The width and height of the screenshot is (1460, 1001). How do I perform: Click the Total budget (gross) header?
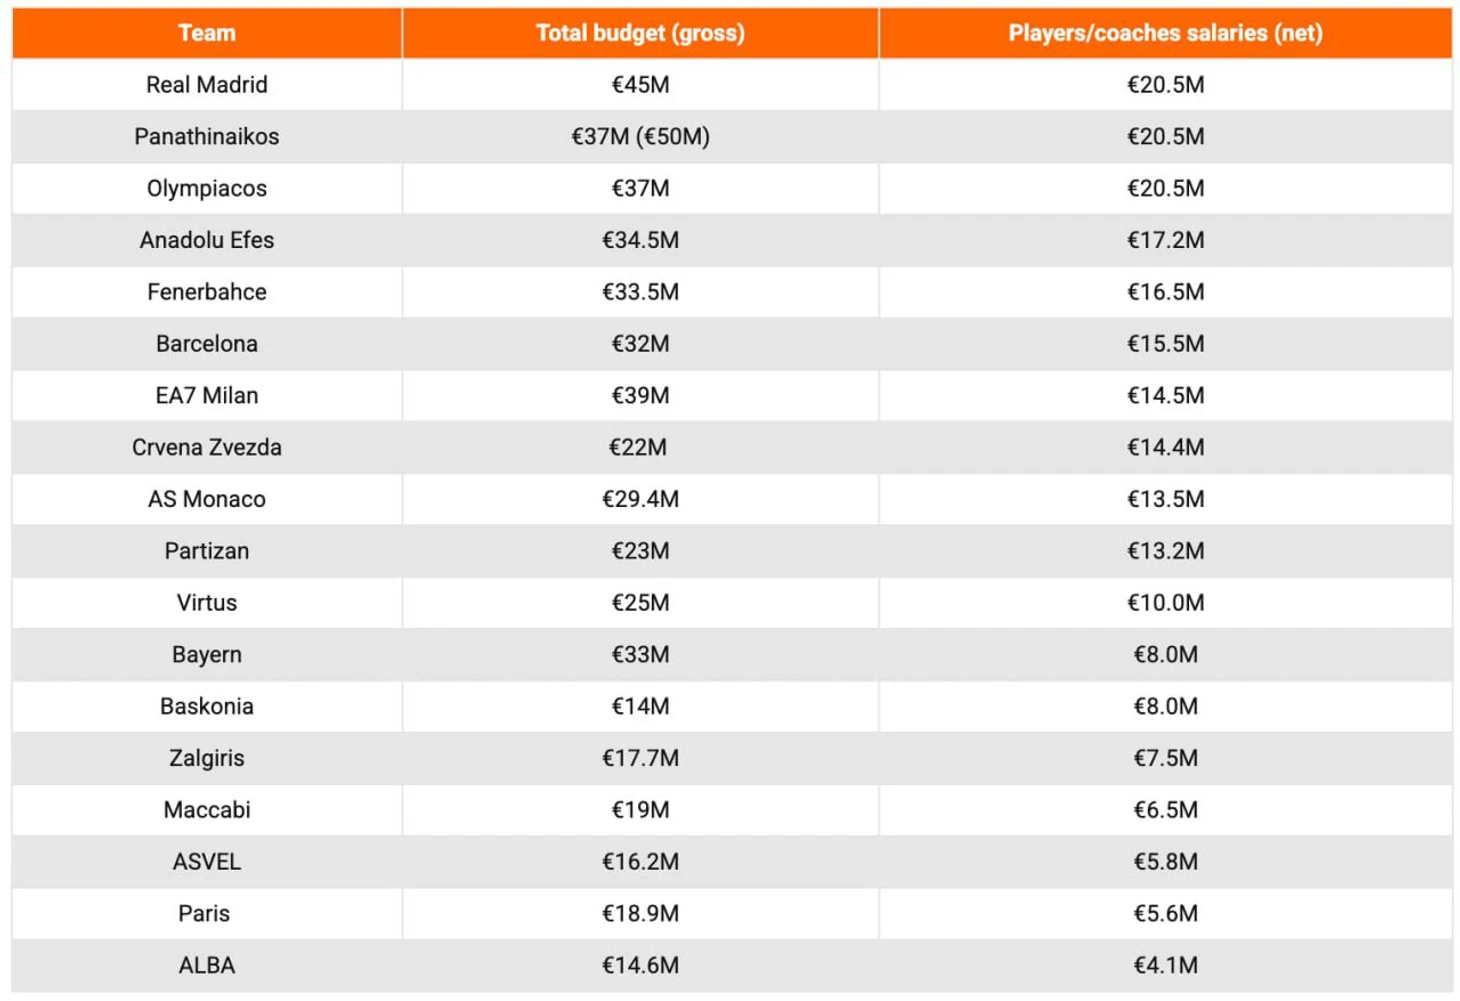pyautogui.click(x=640, y=33)
